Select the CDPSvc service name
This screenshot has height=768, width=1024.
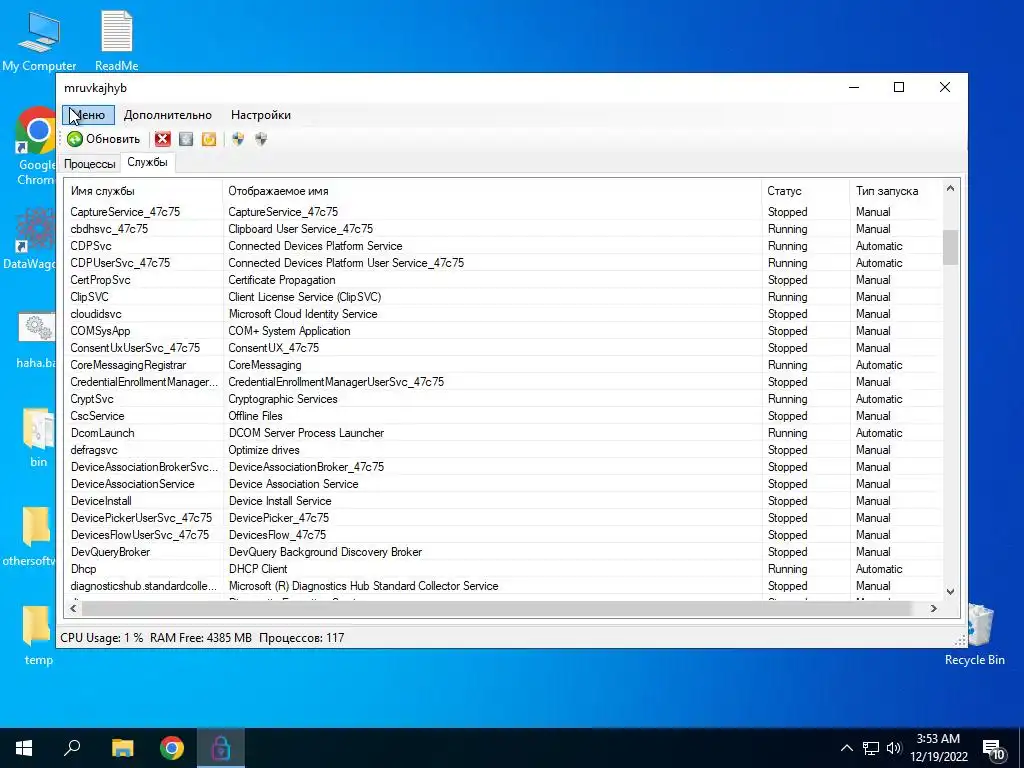pyautogui.click(x=91, y=246)
